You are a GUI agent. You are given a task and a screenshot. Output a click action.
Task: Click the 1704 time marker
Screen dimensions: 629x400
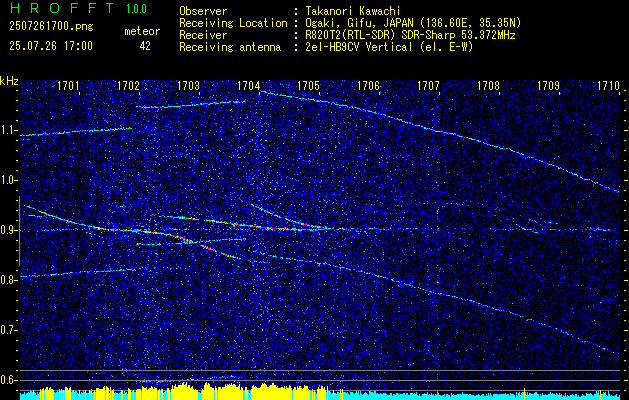[x=248, y=86]
